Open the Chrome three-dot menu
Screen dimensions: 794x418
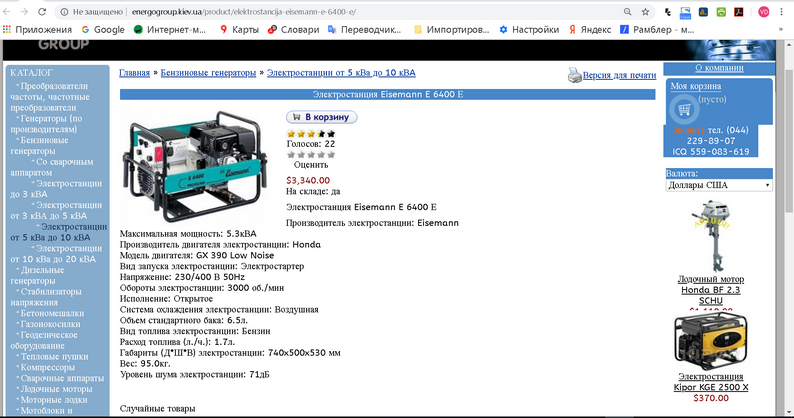pyautogui.click(x=782, y=12)
